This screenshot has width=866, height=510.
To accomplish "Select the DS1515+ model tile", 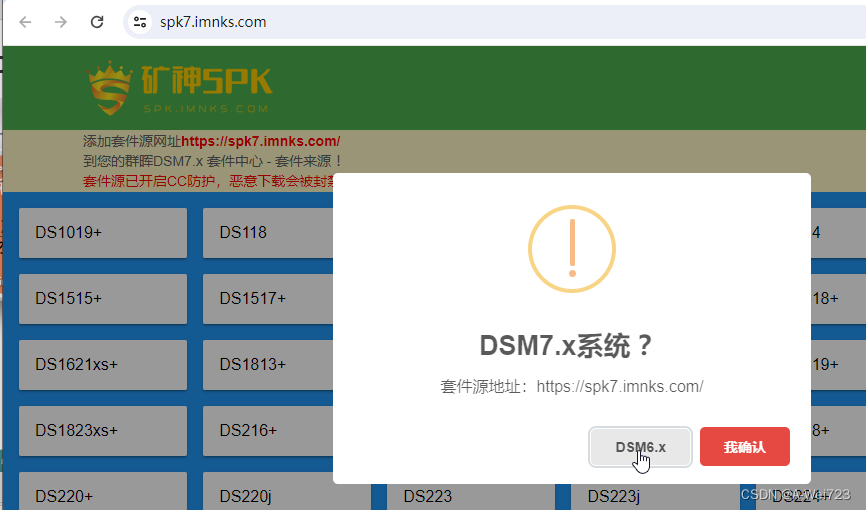I will pos(103,299).
